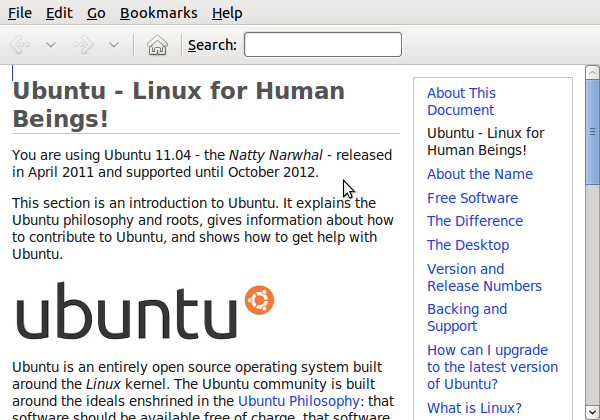Go to the Home page icon
The width and height of the screenshot is (600, 420).
[157, 45]
